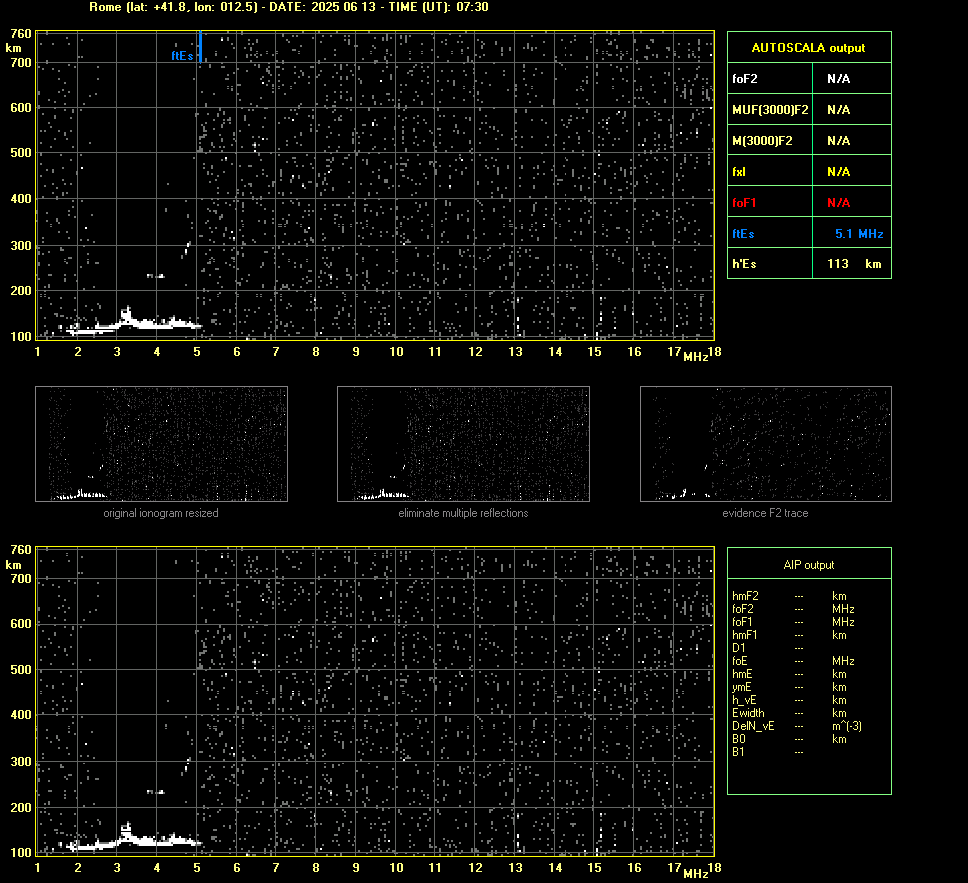Select h_vE entry in AIP output
968x883 pixels.
point(744,700)
